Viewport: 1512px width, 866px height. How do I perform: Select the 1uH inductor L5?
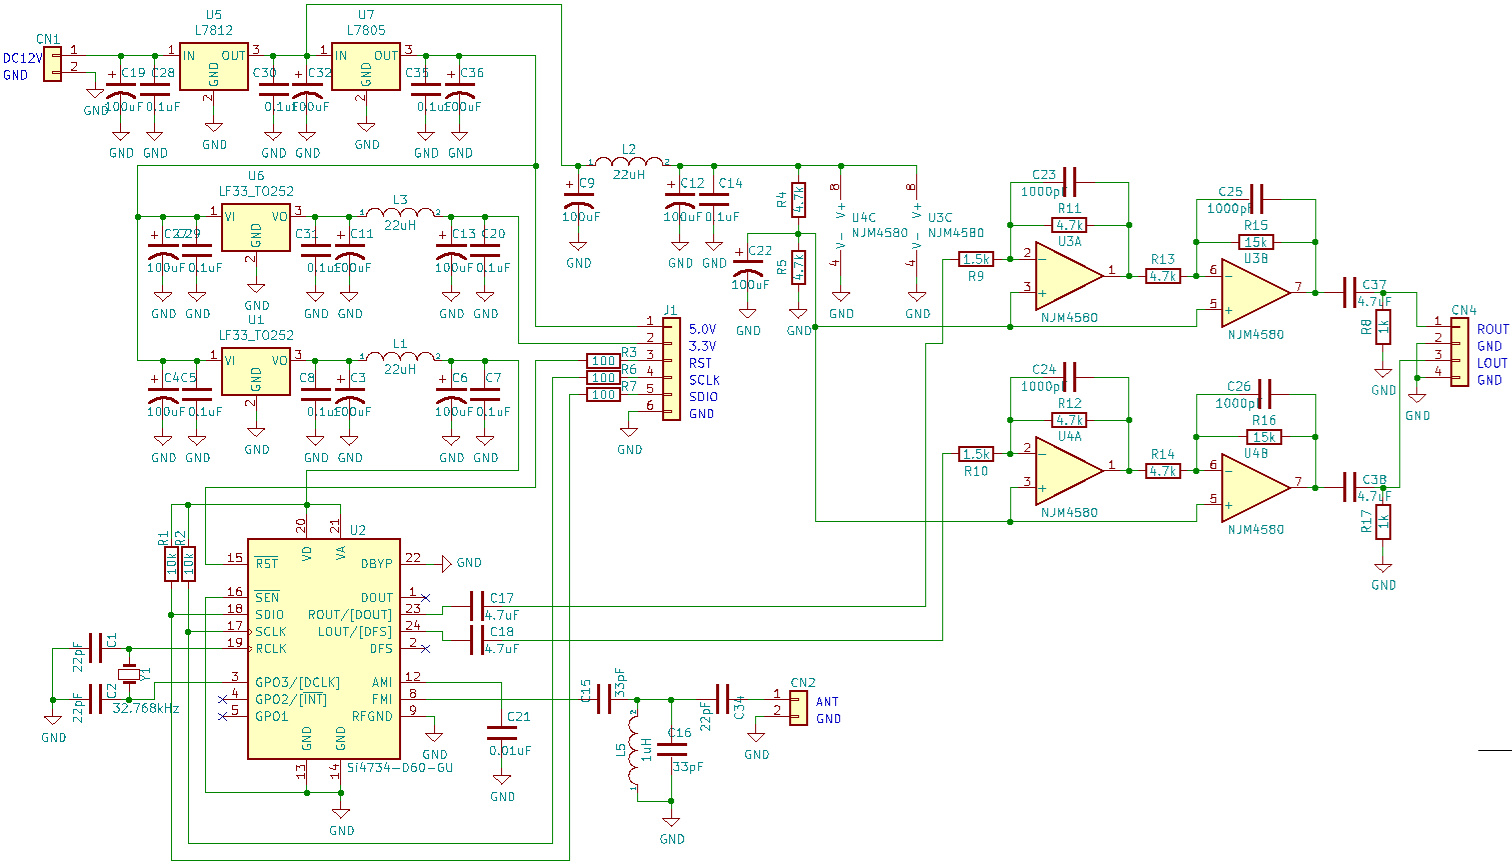click(x=634, y=750)
